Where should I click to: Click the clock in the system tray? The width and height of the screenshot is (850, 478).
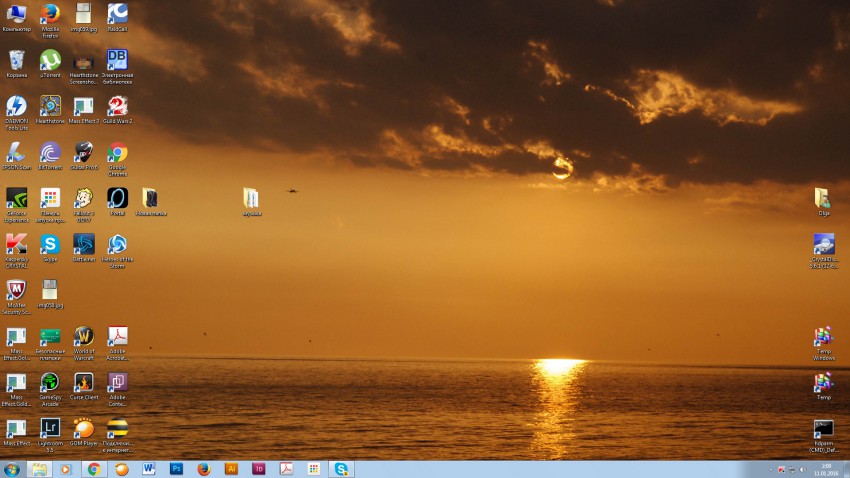828,468
